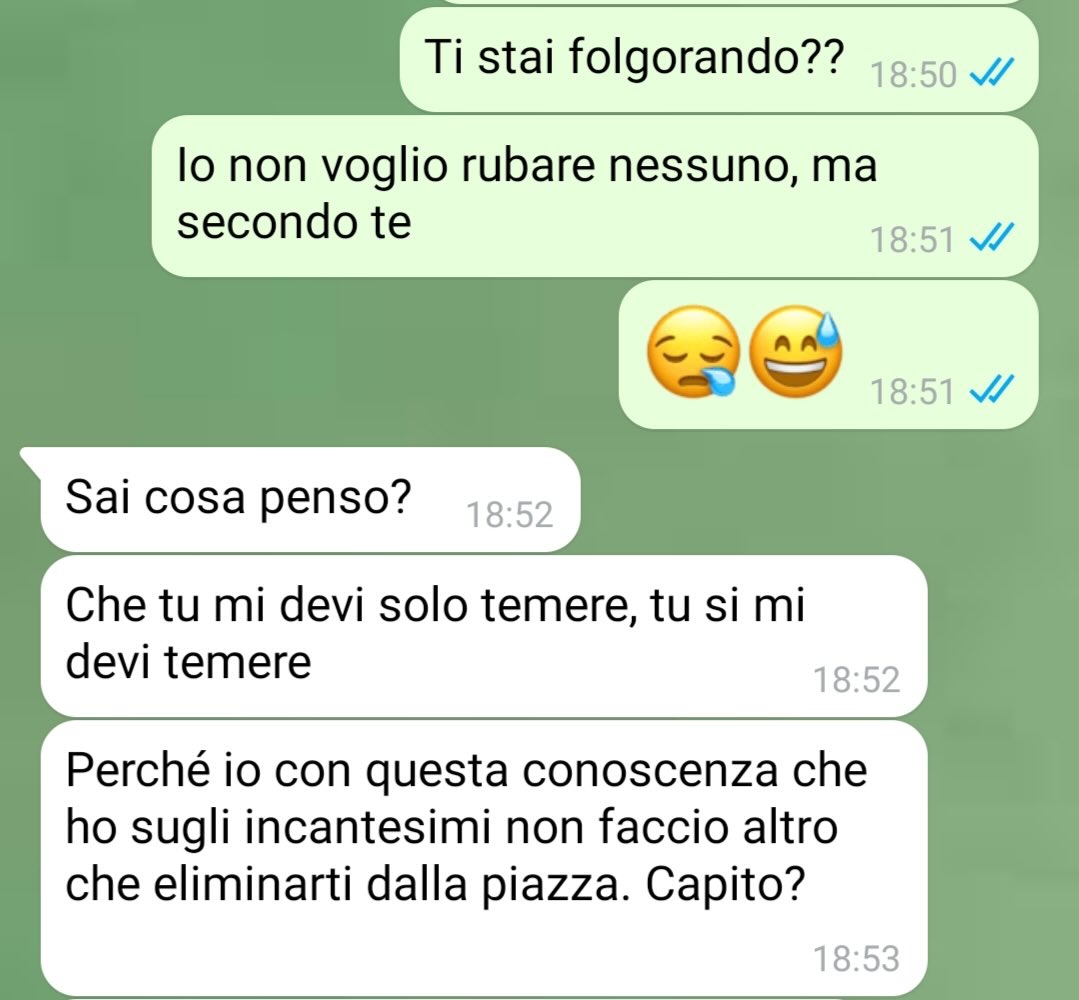Tap the sleepy drooling face emoji

693,352
